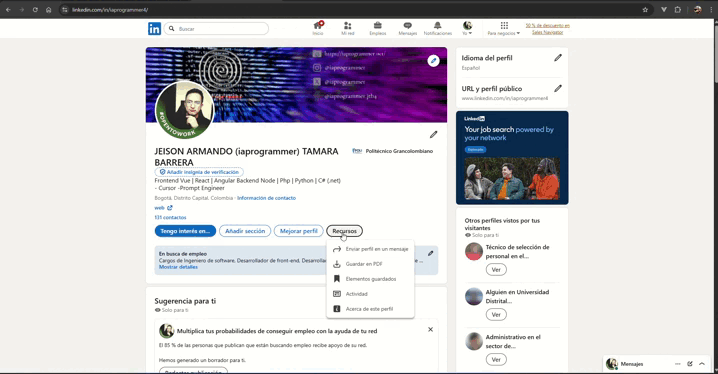The height and width of the screenshot is (374, 718).
Task: Select Actividad from Recursos menu
Action: [370, 294]
